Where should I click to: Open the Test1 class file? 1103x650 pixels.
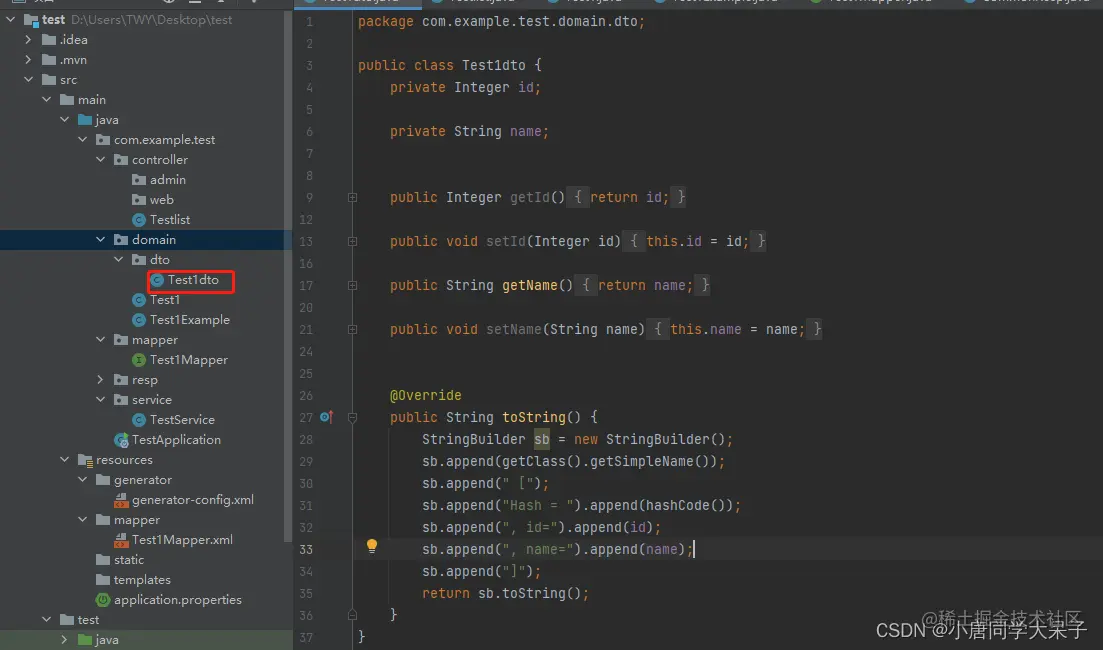click(165, 300)
